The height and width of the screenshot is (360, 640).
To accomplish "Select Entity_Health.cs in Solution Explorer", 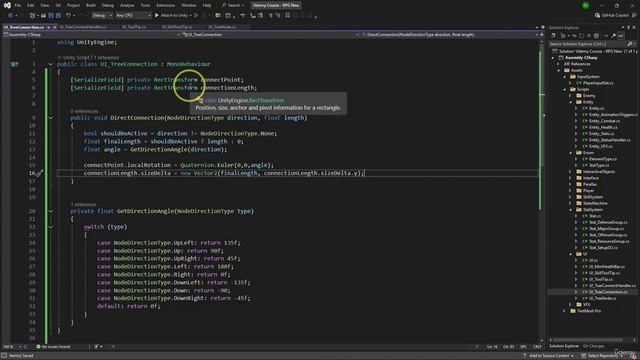I will (x=603, y=127).
